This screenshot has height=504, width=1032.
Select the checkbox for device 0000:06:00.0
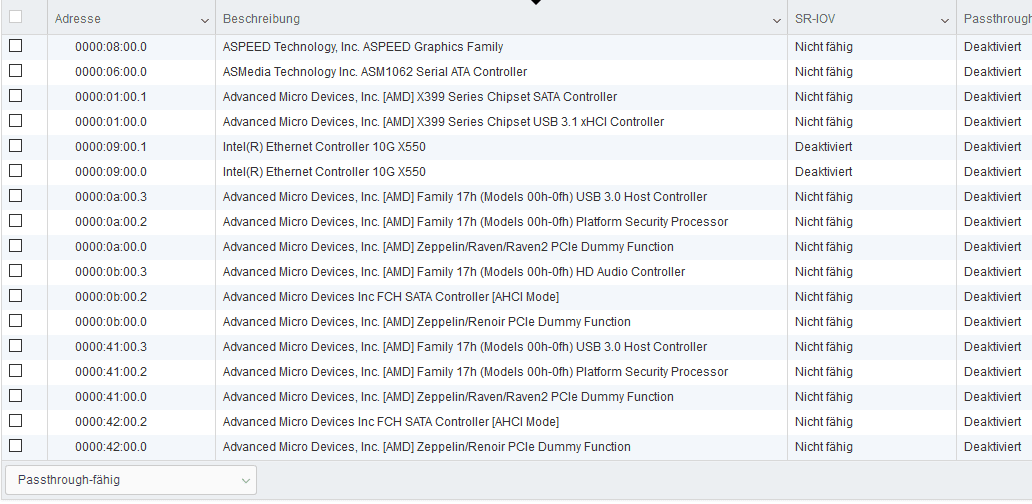tap(15, 71)
